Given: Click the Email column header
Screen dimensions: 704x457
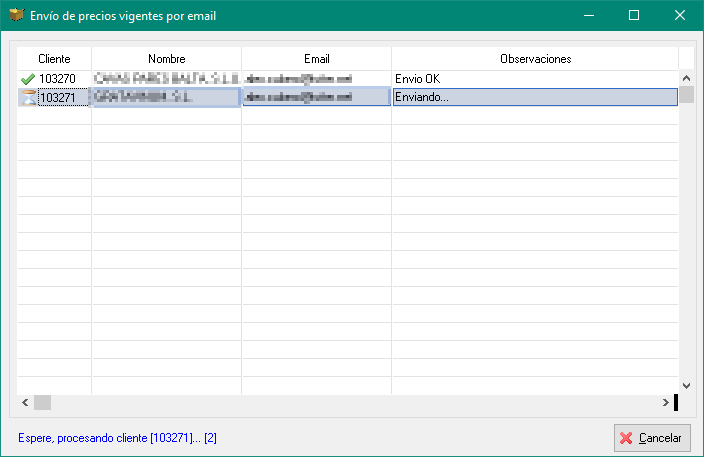Looking at the screenshot, I should [316, 59].
